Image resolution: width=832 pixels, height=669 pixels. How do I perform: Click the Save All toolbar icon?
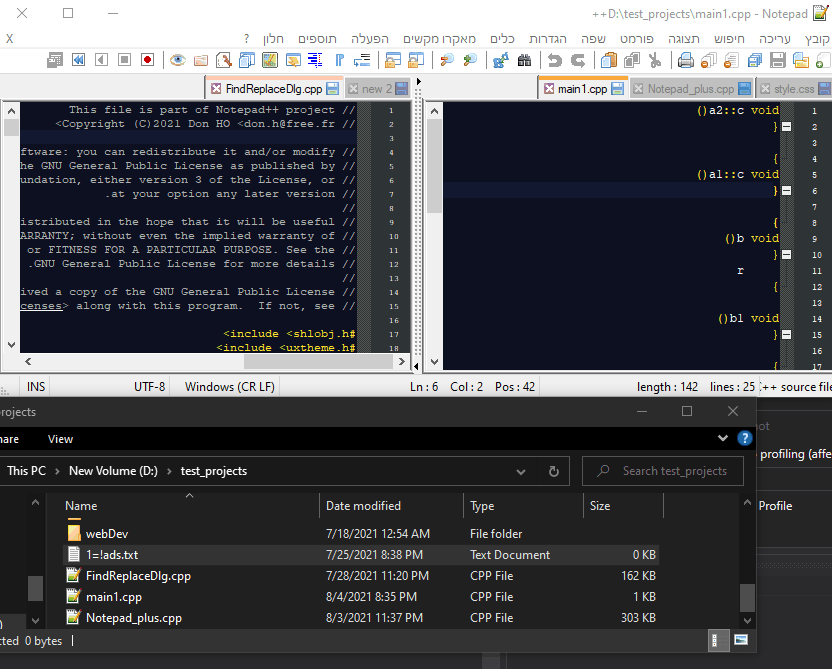pos(755,60)
